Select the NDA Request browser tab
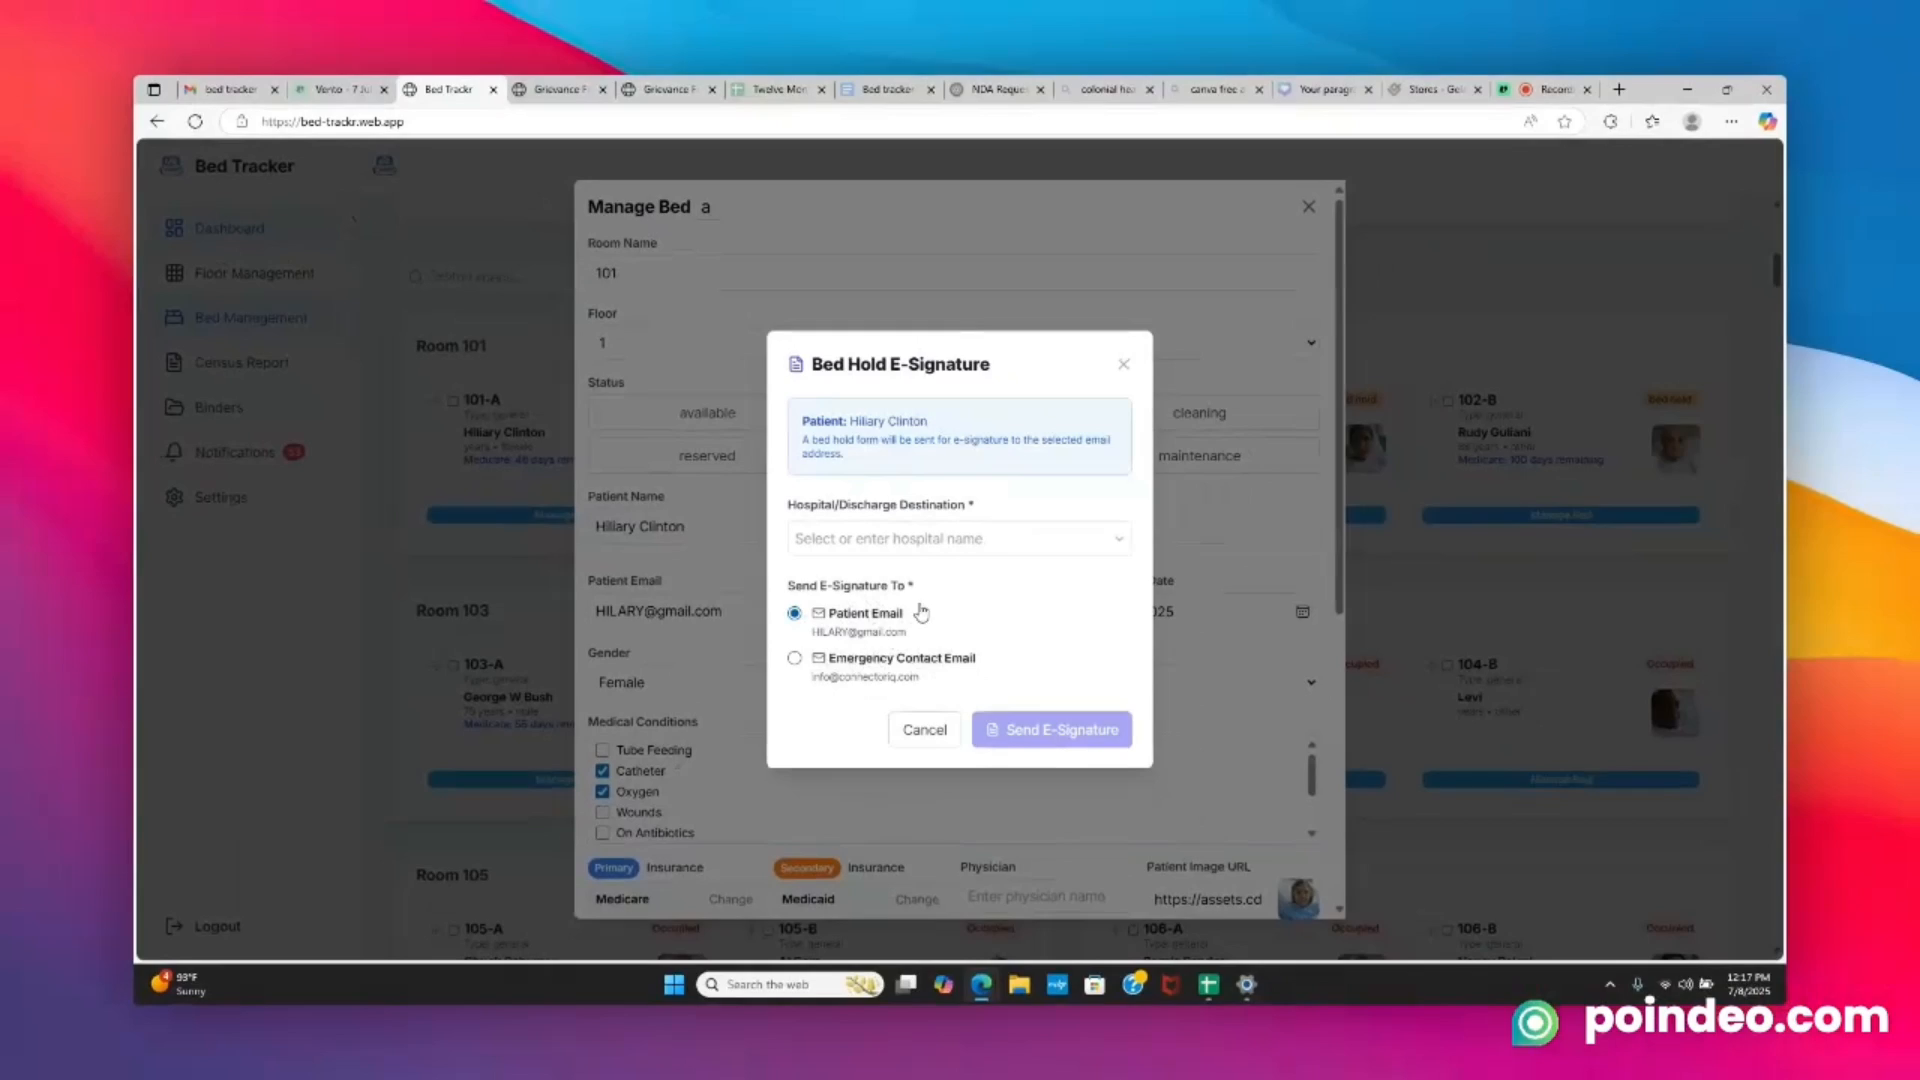 (994, 89)
